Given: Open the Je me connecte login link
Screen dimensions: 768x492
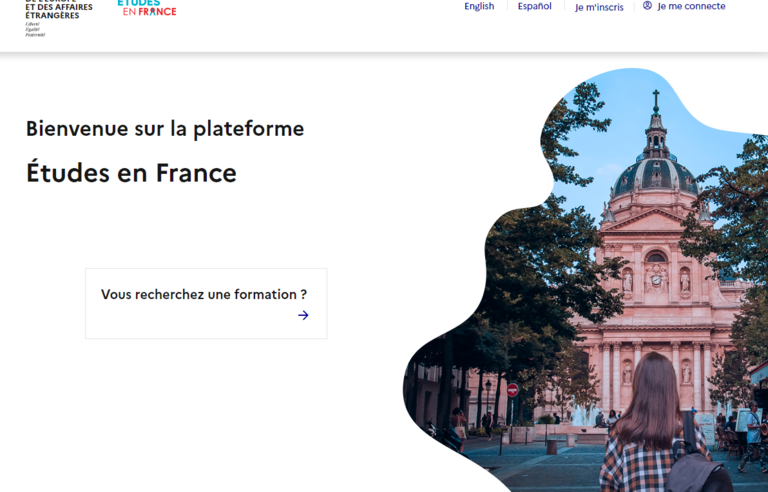Looking at the screenshot, I should 684,6.
